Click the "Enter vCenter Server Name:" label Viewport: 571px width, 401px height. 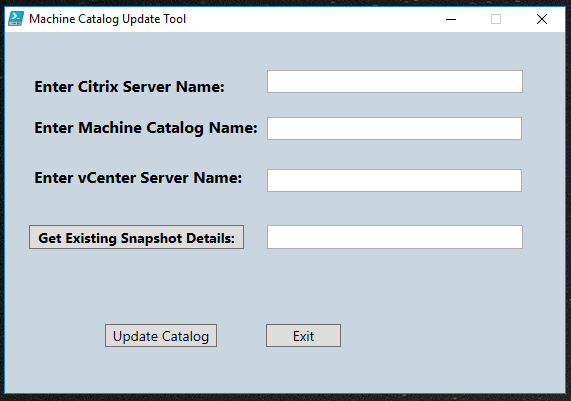[x=138, y=178]
